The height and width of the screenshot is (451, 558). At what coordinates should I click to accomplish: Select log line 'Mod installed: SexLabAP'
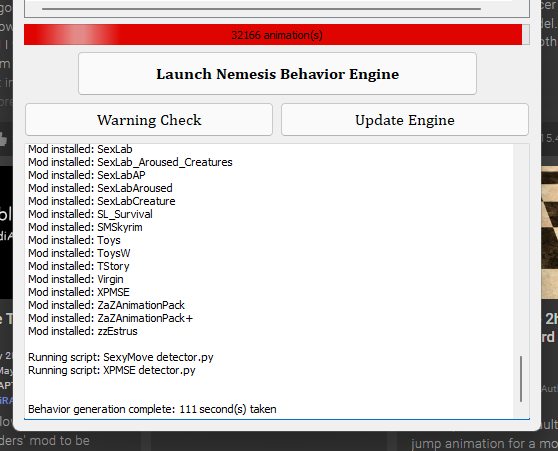click(x=87, y=175)
